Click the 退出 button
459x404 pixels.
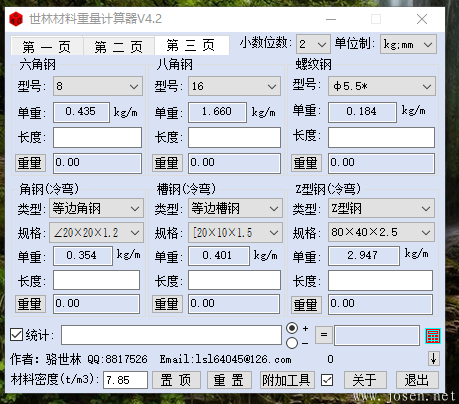click(417, 380)
